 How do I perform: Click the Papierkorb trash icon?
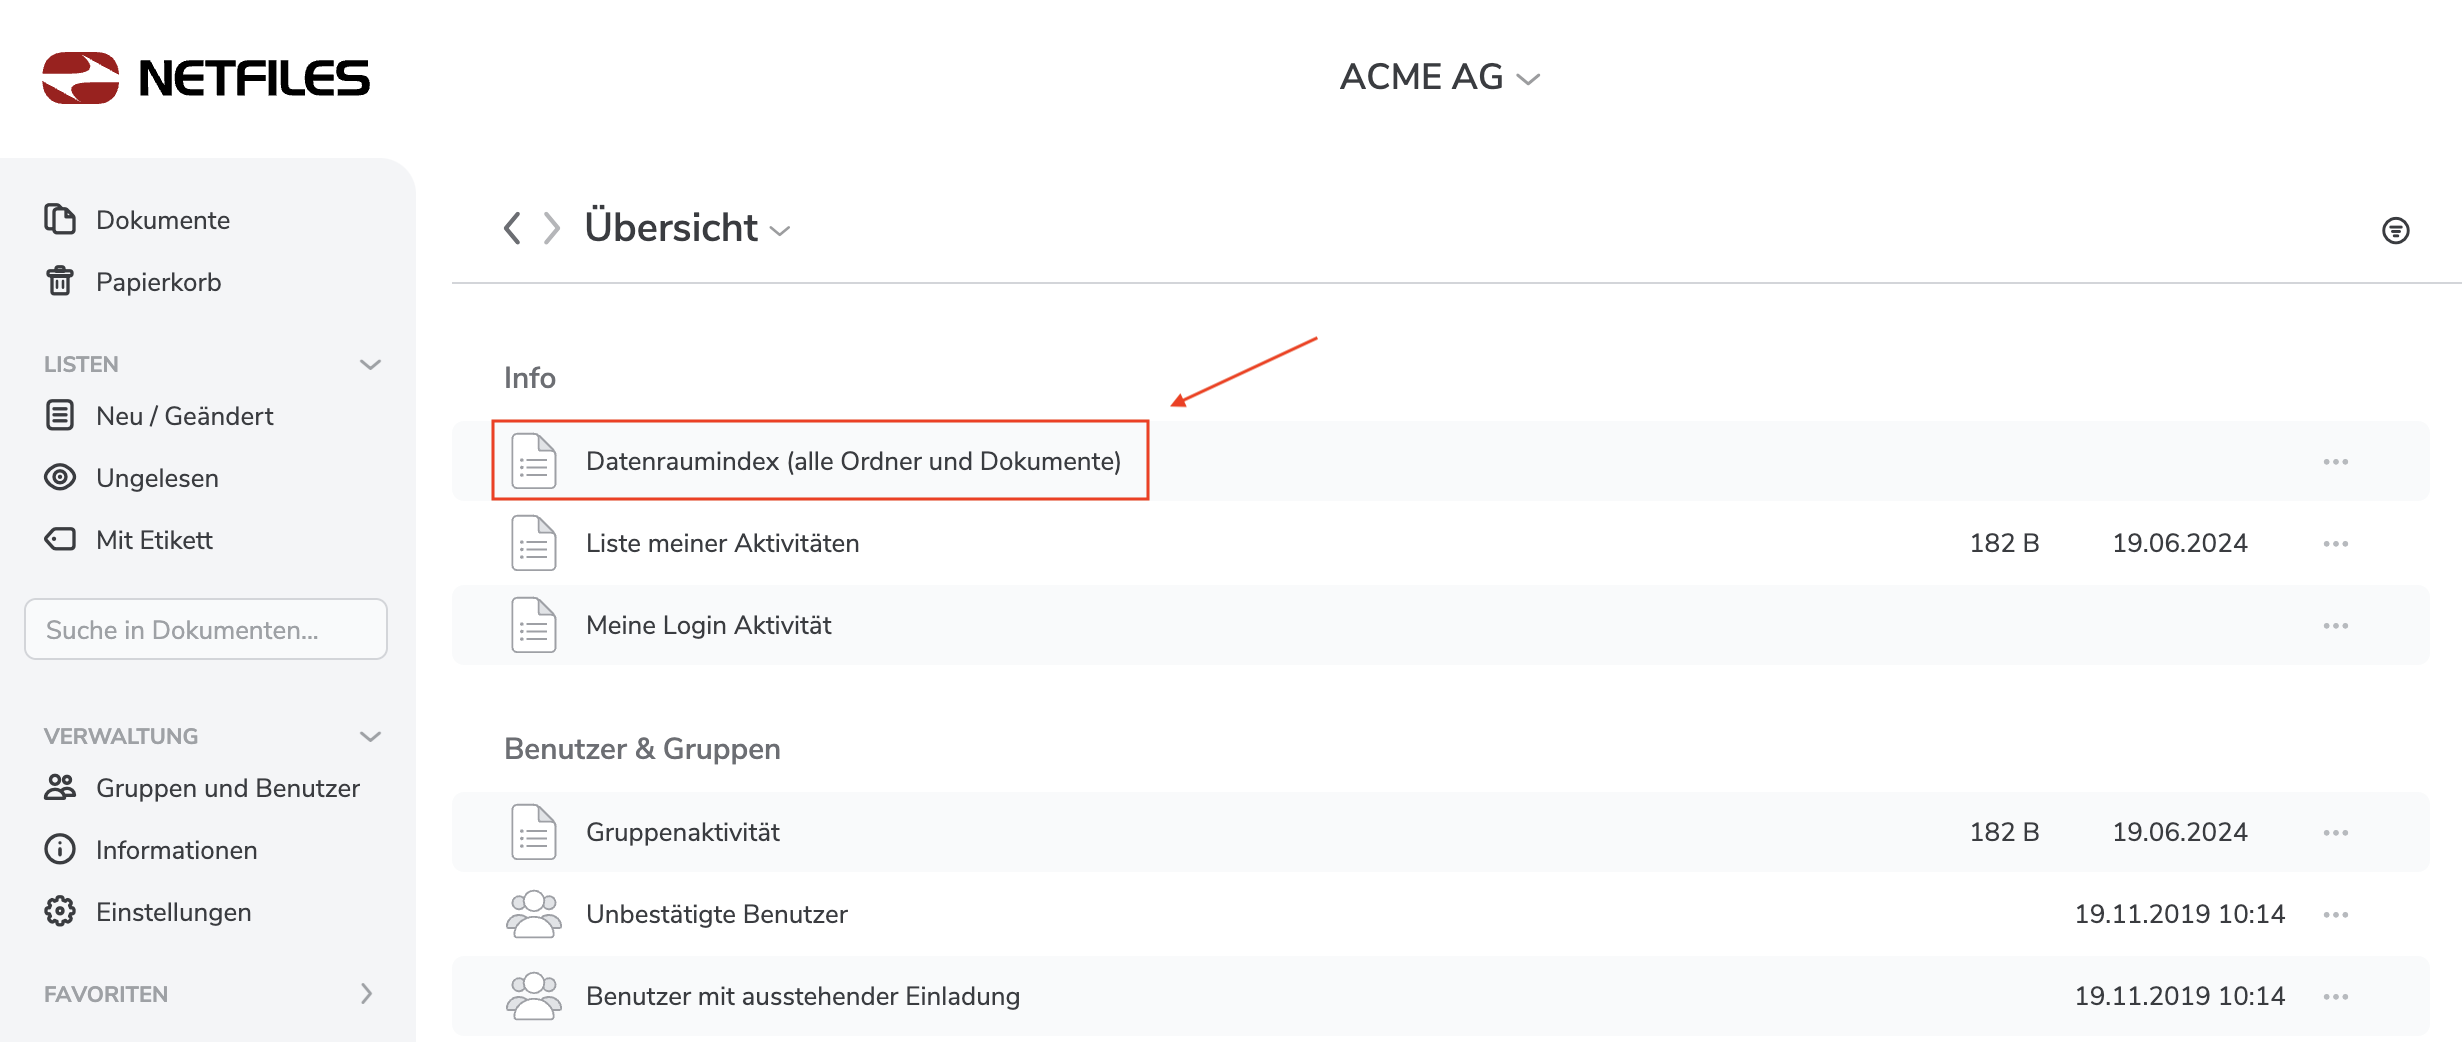click(60, 282)
